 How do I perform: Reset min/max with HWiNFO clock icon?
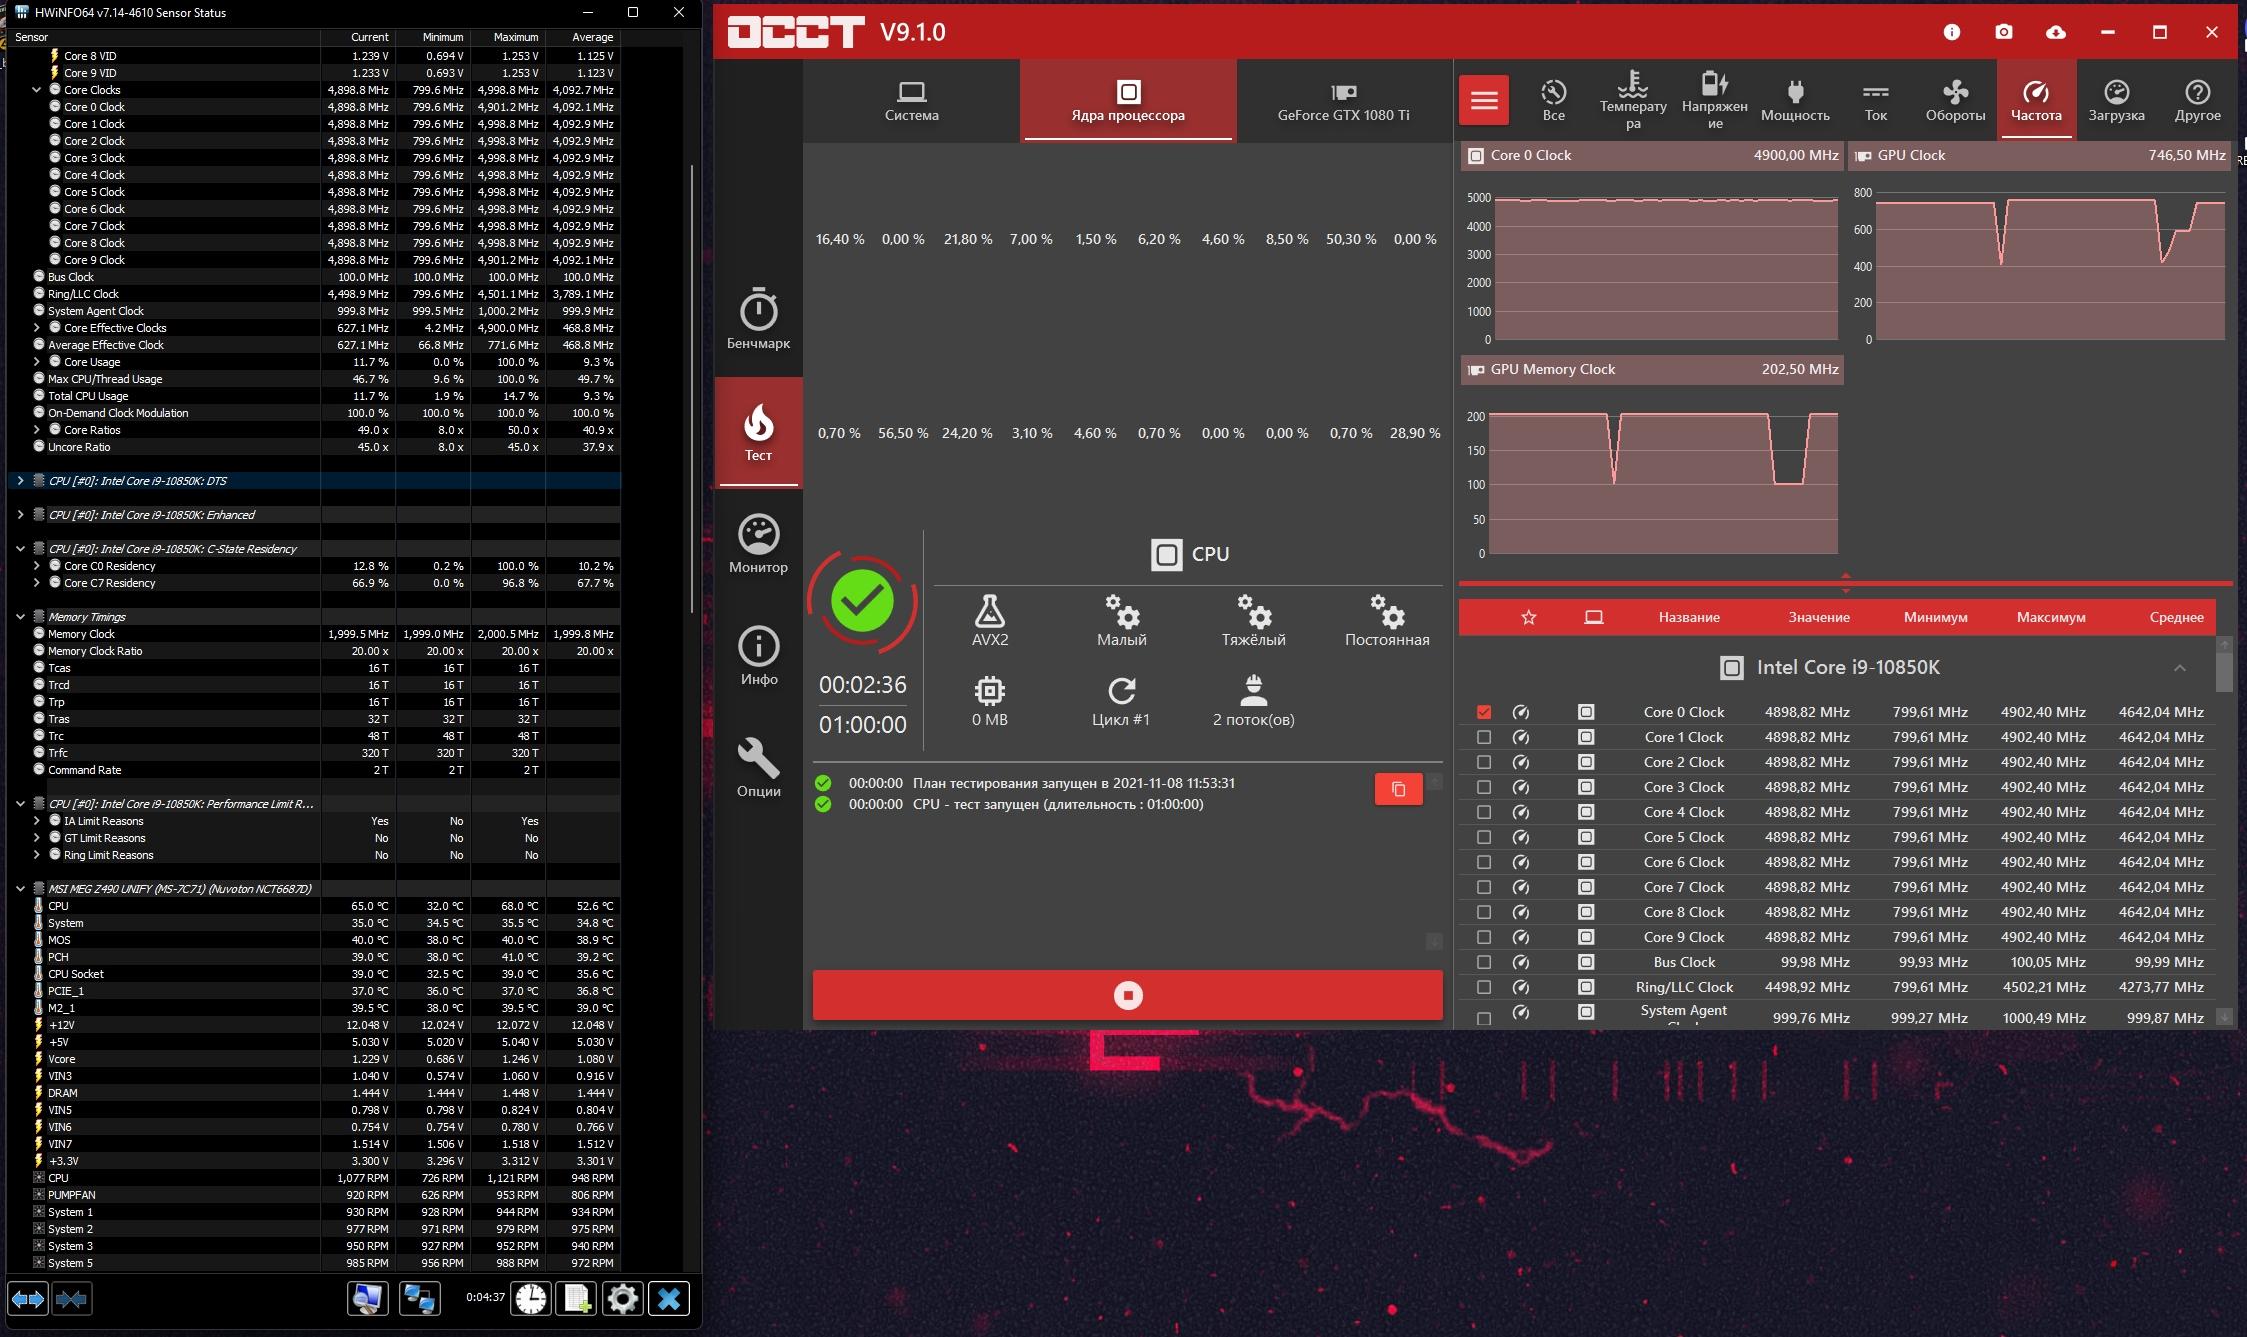click(531, 1299)
